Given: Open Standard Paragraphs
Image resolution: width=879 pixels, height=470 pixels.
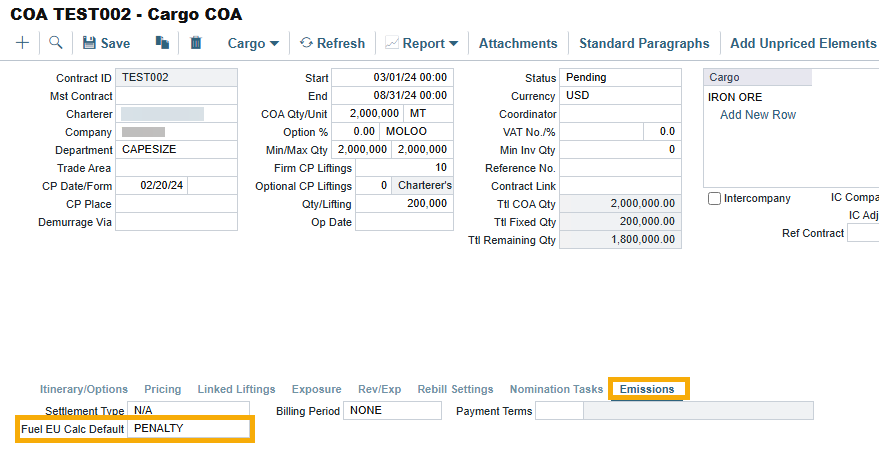Looking at the screenshot, I should pyautogui.click(x=644, y=43).
